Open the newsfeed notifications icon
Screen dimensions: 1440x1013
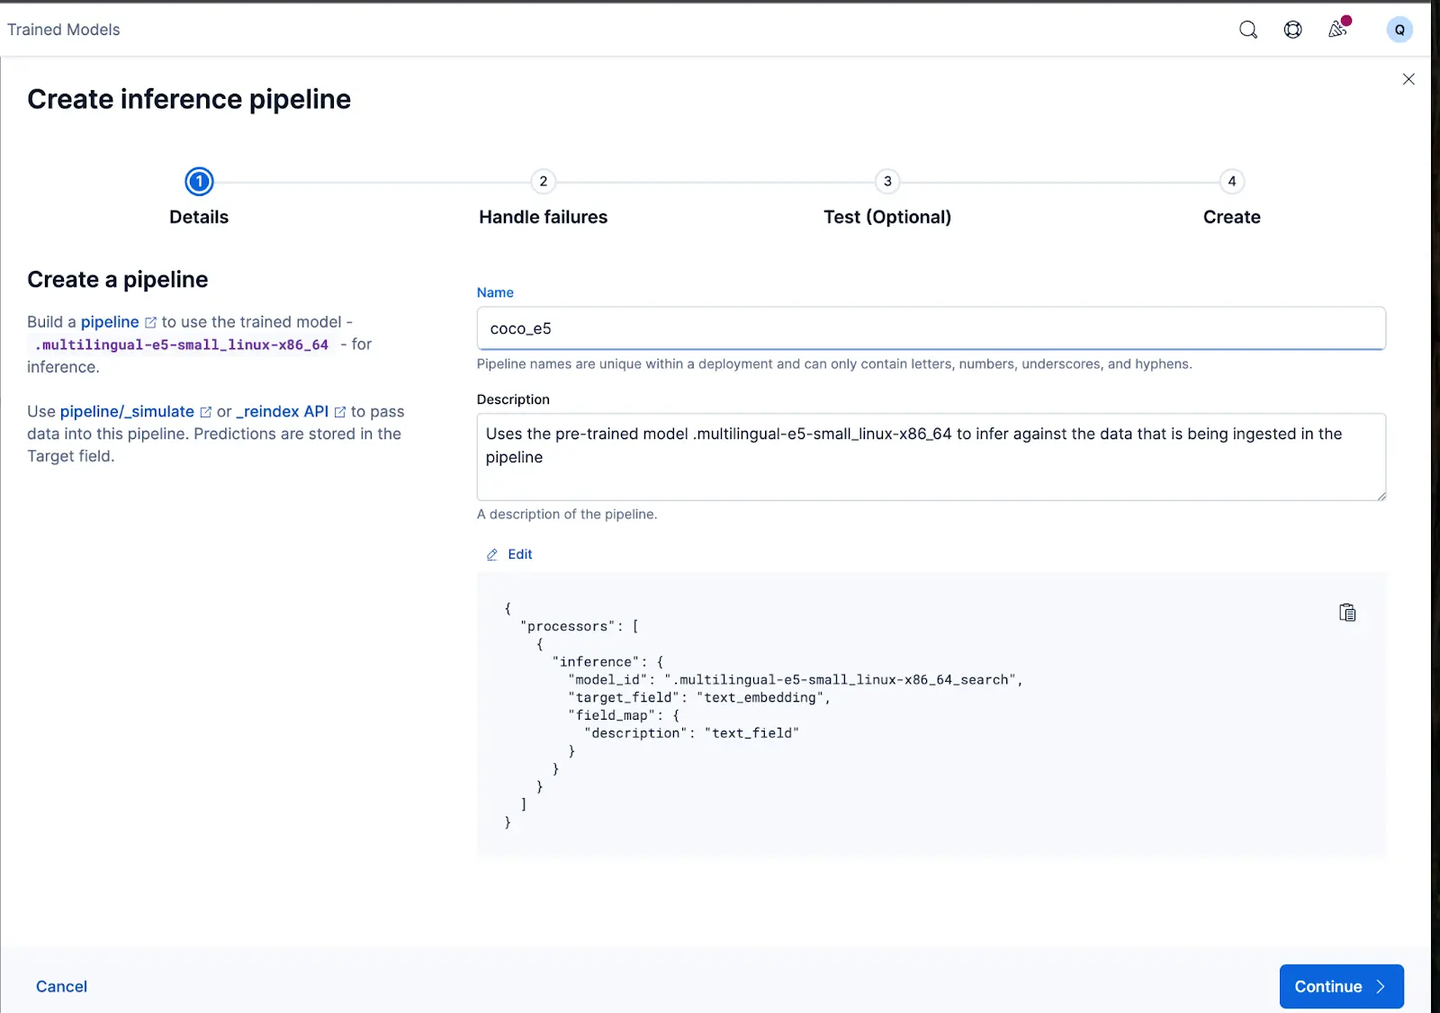(1337, 30)
